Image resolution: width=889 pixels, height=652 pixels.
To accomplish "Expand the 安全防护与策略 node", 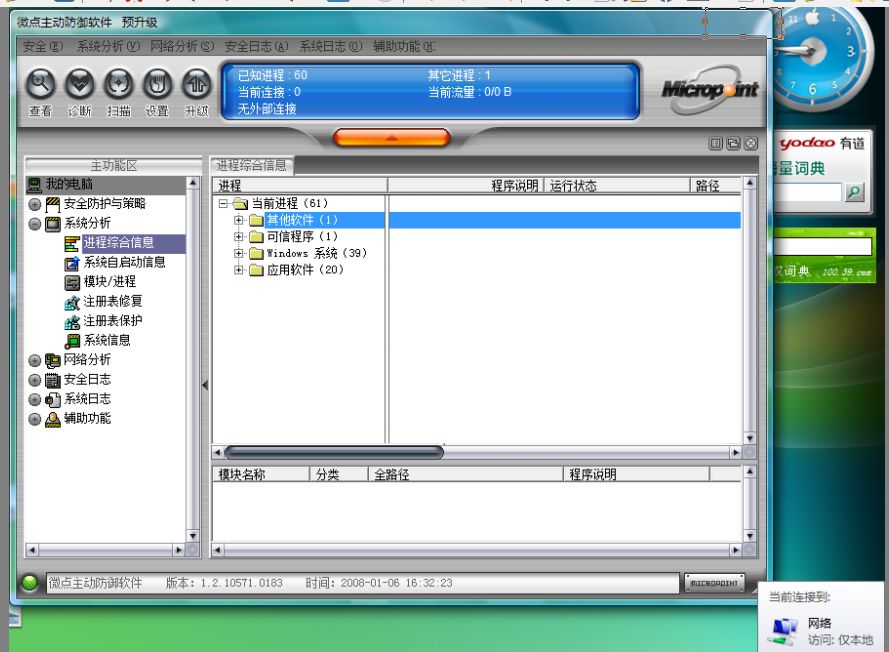I will (x=35, y=204).
